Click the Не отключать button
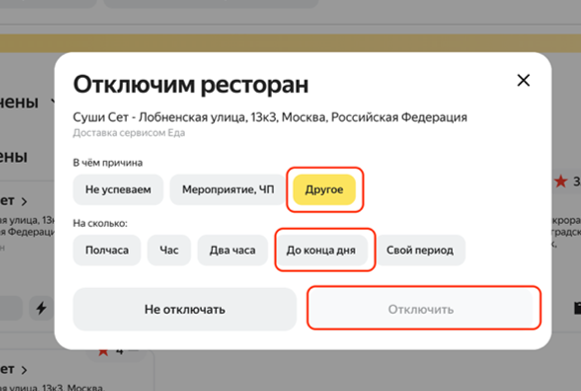581x391 pixels. 185,309
